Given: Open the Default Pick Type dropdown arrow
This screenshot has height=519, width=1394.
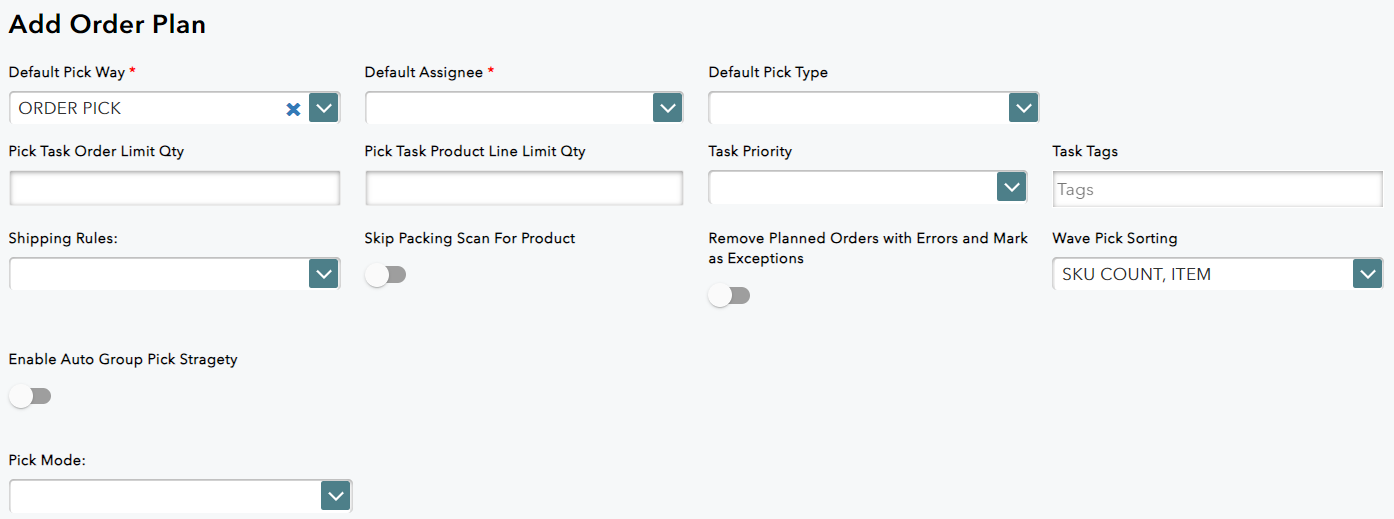Looking at the screenshot, I should [1023, 108].
